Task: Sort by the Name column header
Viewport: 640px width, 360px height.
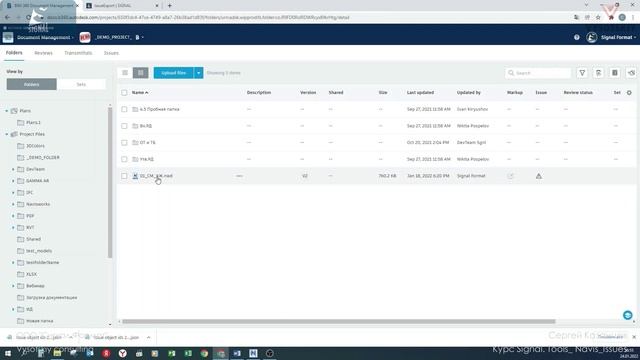Action: 140,93
